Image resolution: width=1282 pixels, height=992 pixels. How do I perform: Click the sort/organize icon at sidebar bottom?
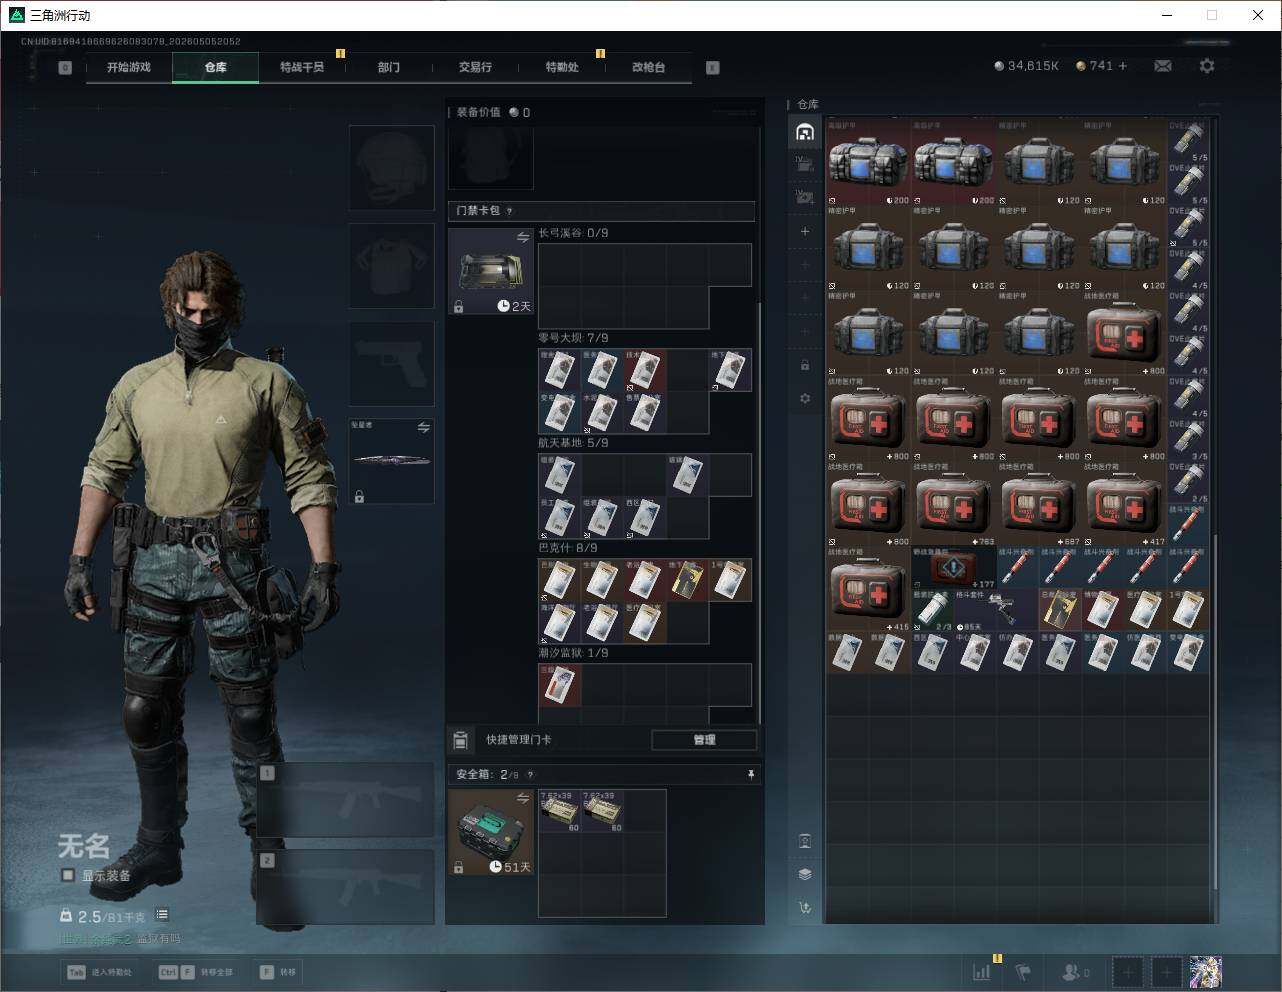pyautogui.click(x=805, y=907)
